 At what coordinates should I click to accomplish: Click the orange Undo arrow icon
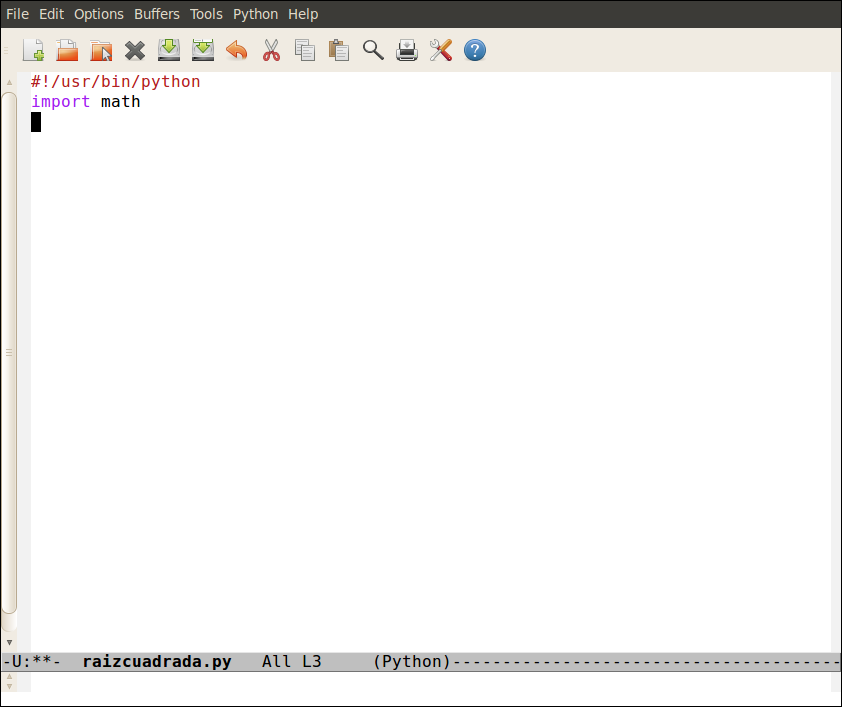click(237, 50)
